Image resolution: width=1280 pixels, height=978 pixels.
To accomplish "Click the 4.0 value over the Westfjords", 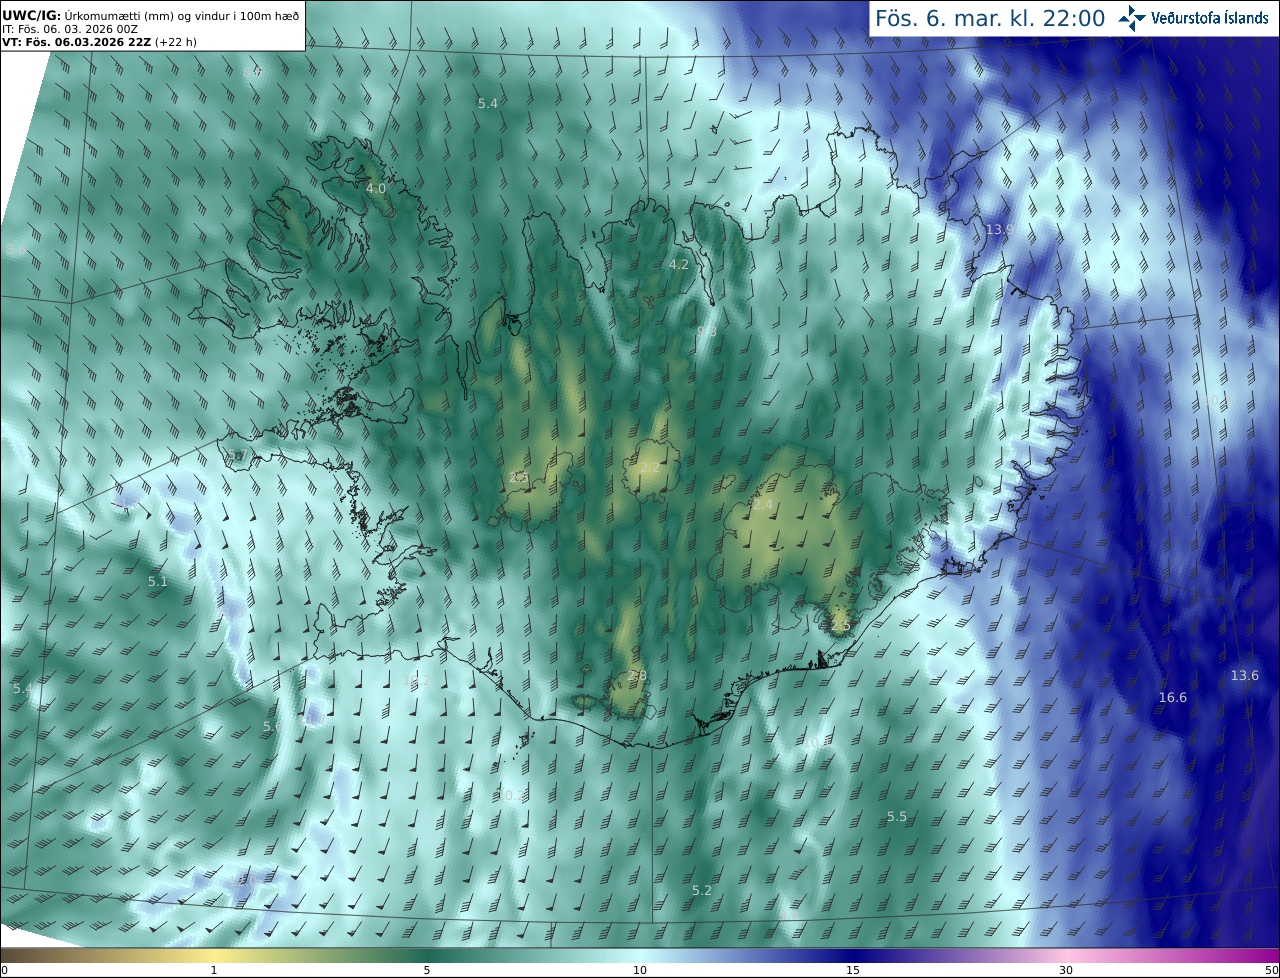I will 375,188.
